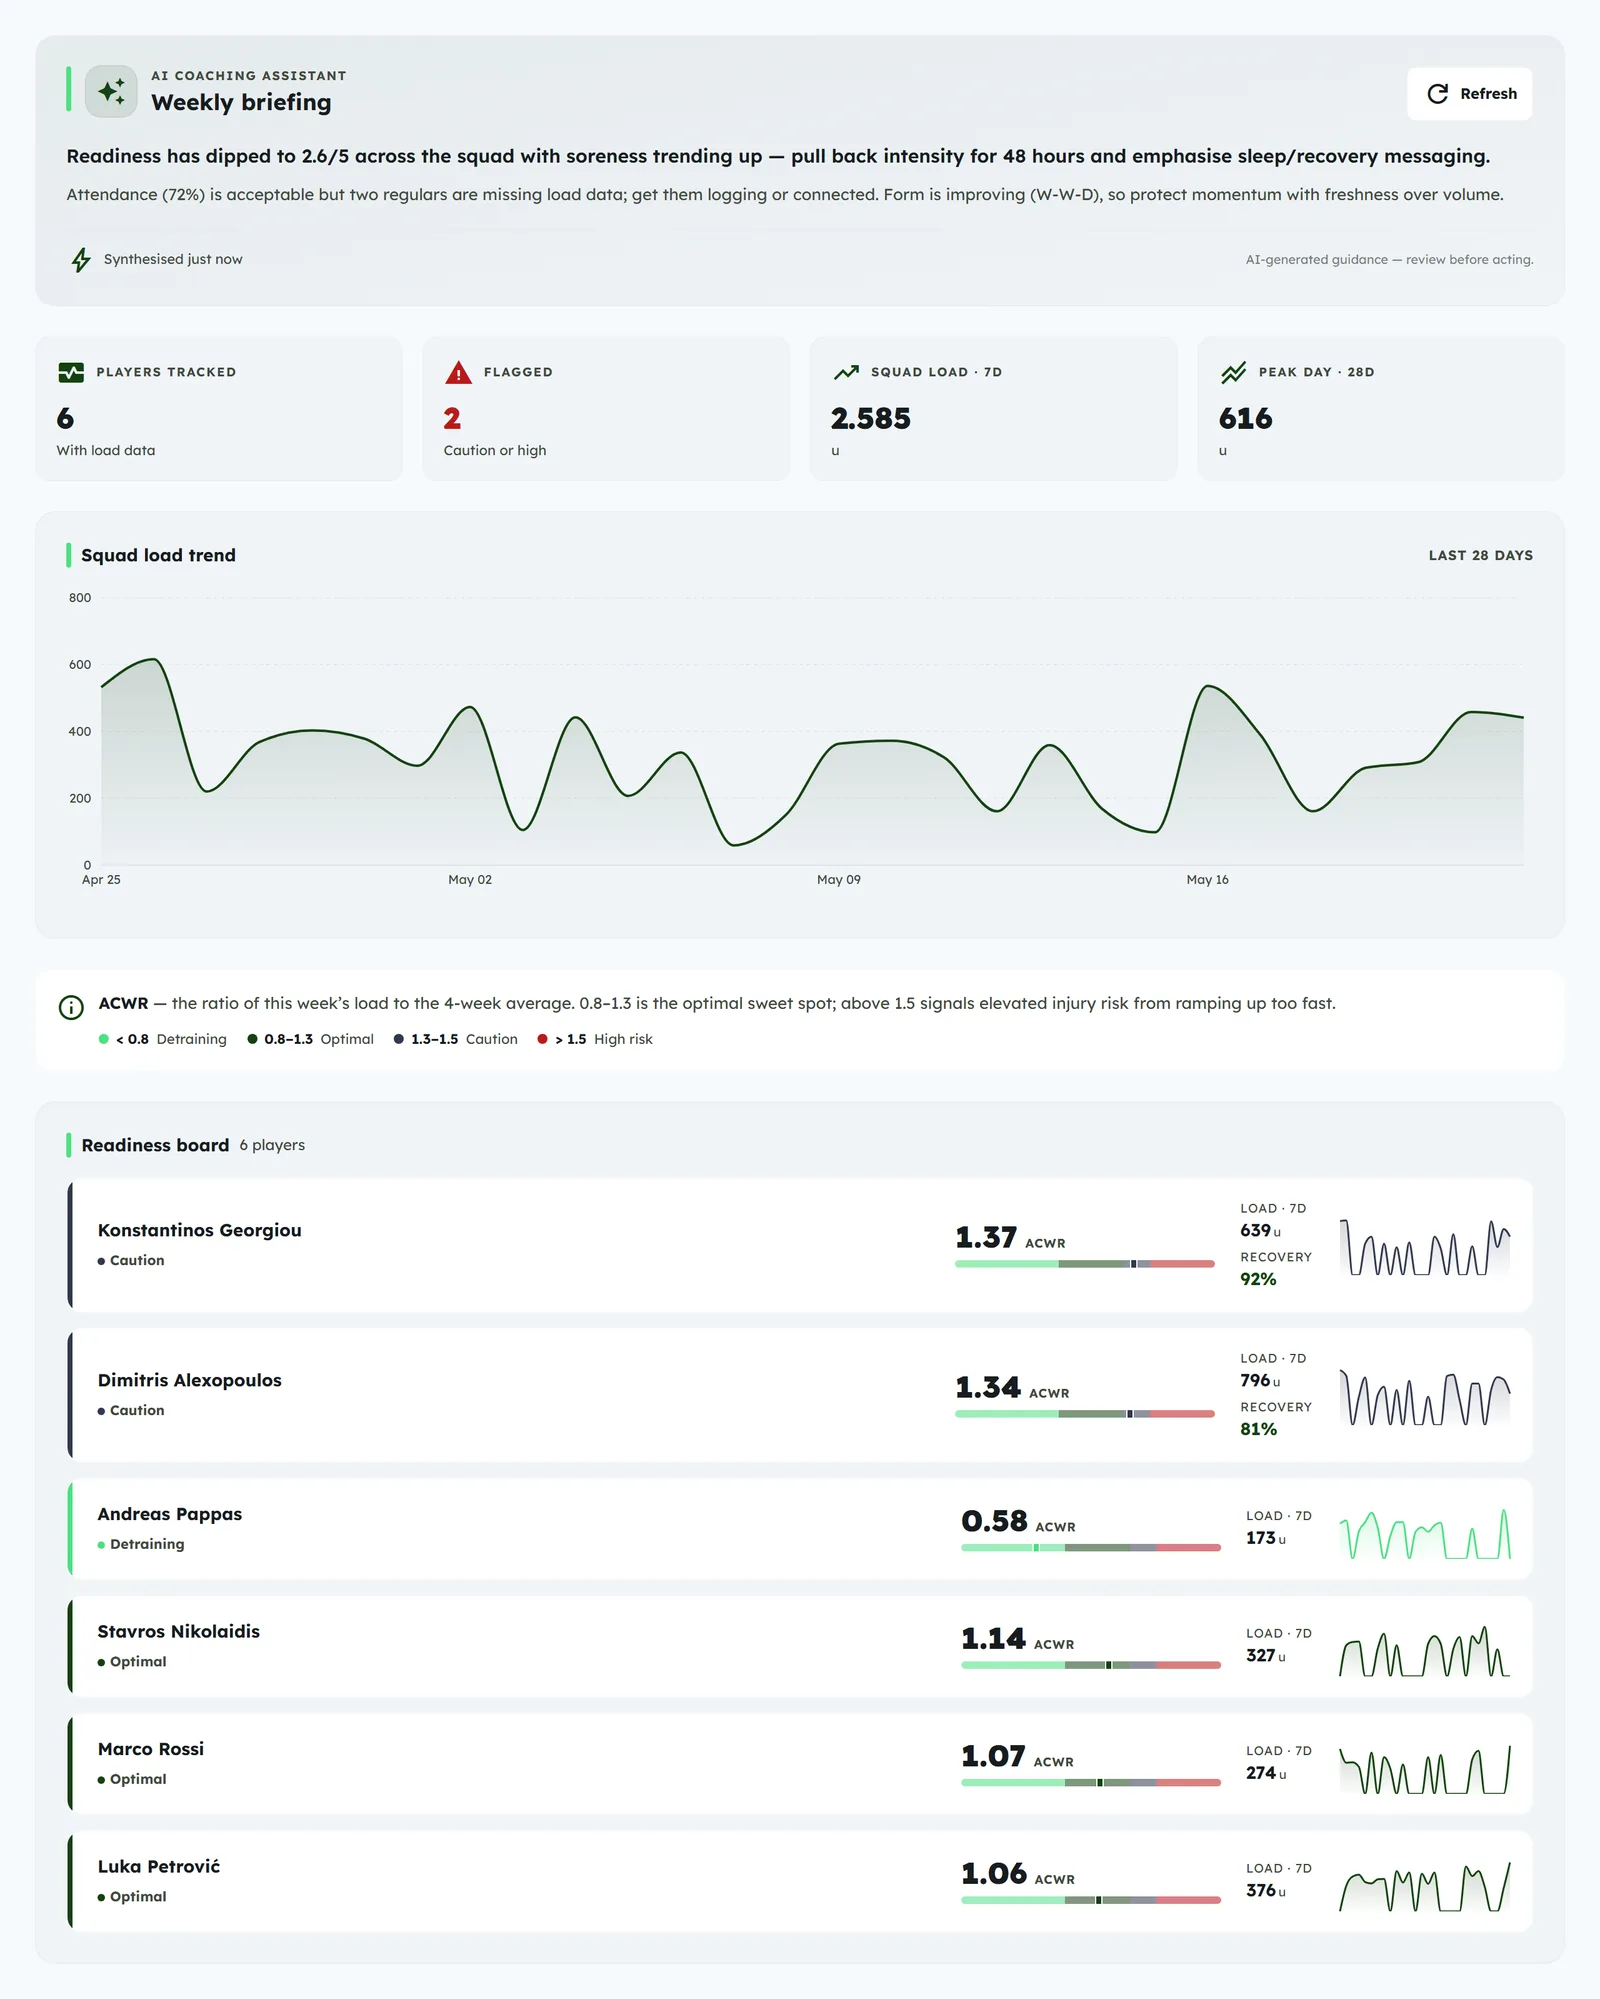Click the 0.58 ACWR value
Viewport: 1600px width, 1999px height.
coord(995,1522)
